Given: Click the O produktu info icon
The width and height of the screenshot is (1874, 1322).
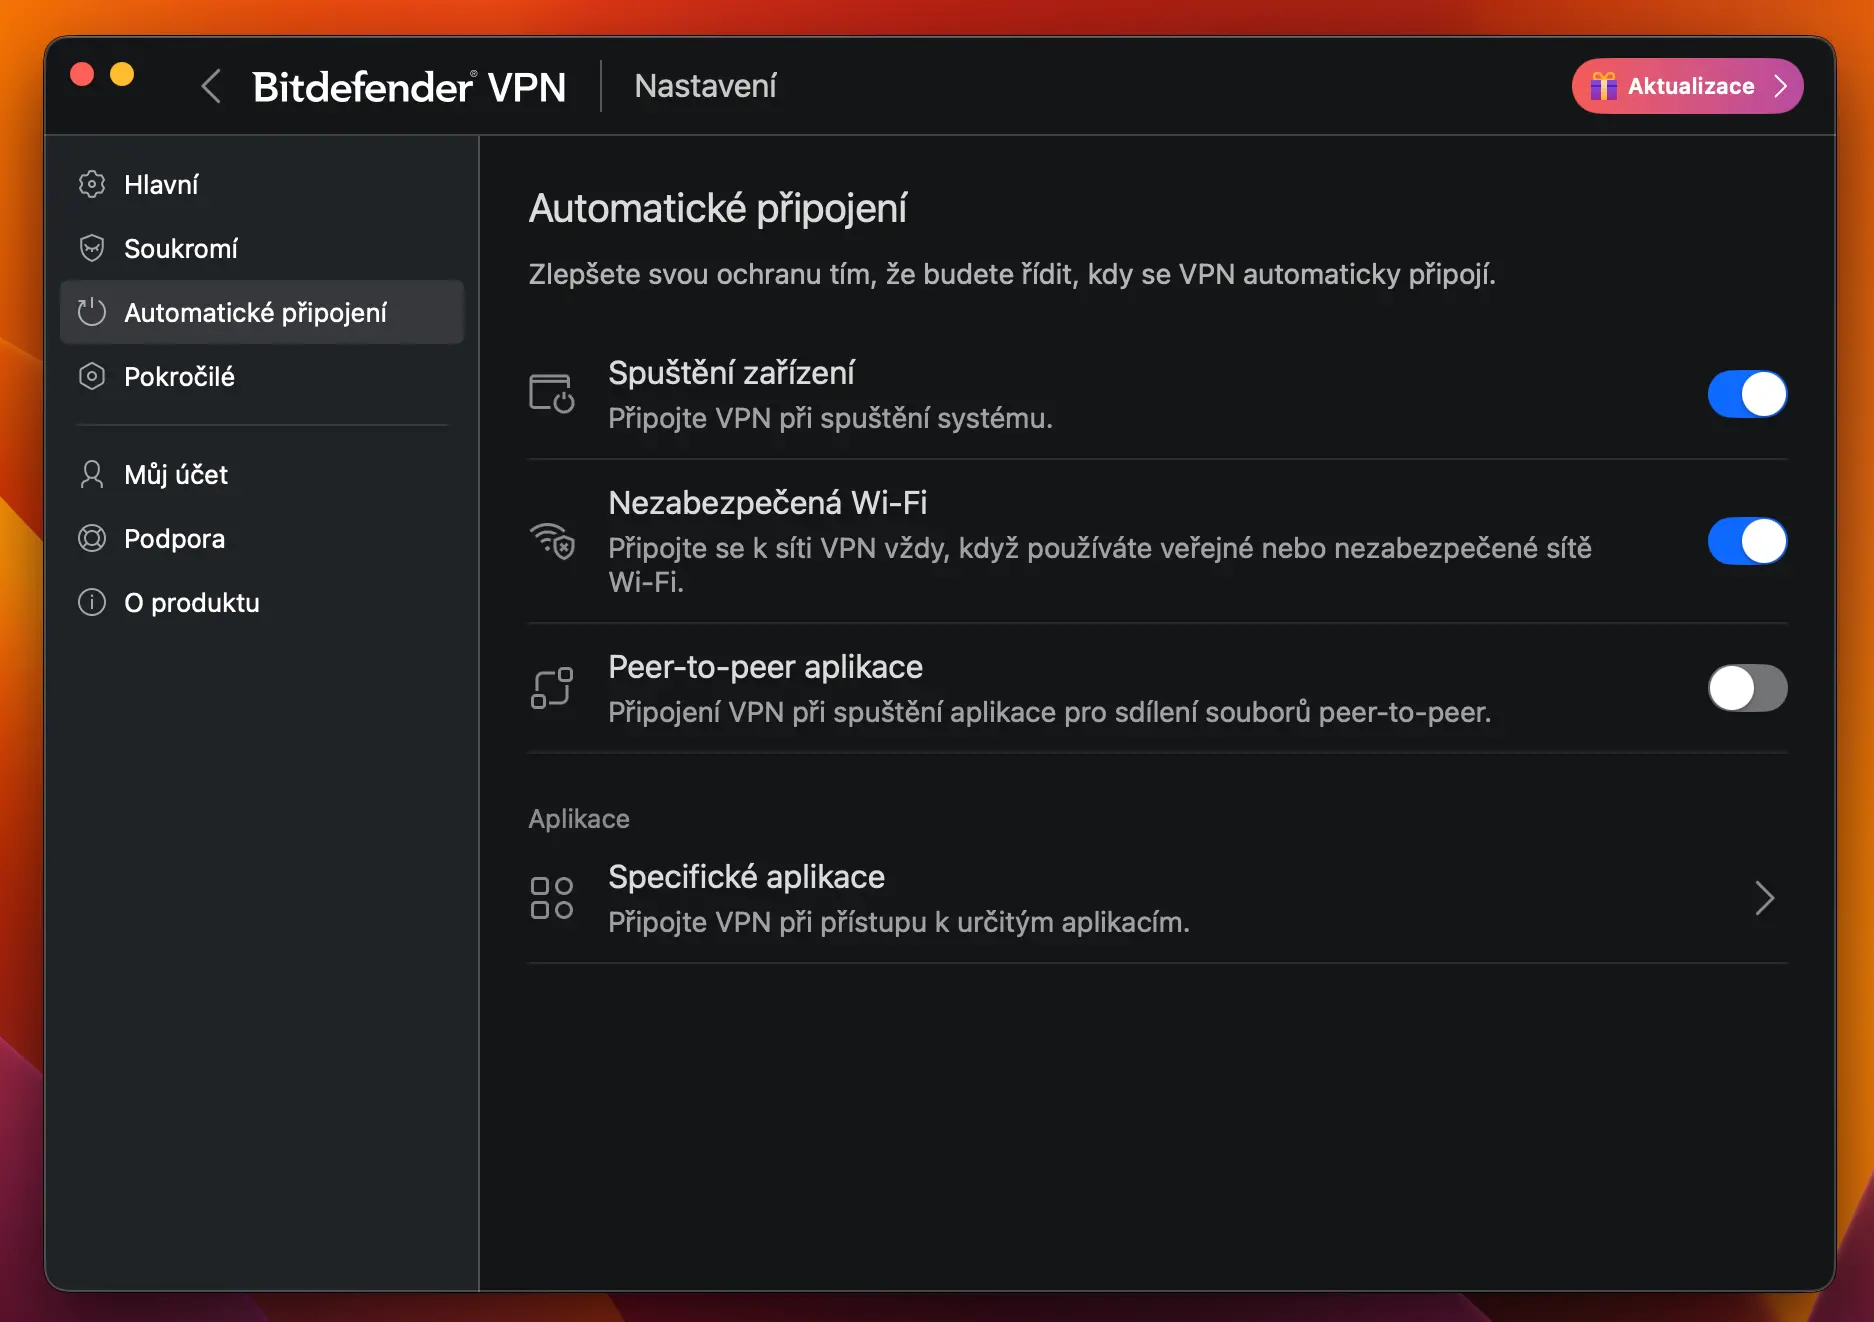Looking at the screenshot, I should point(92,602).
